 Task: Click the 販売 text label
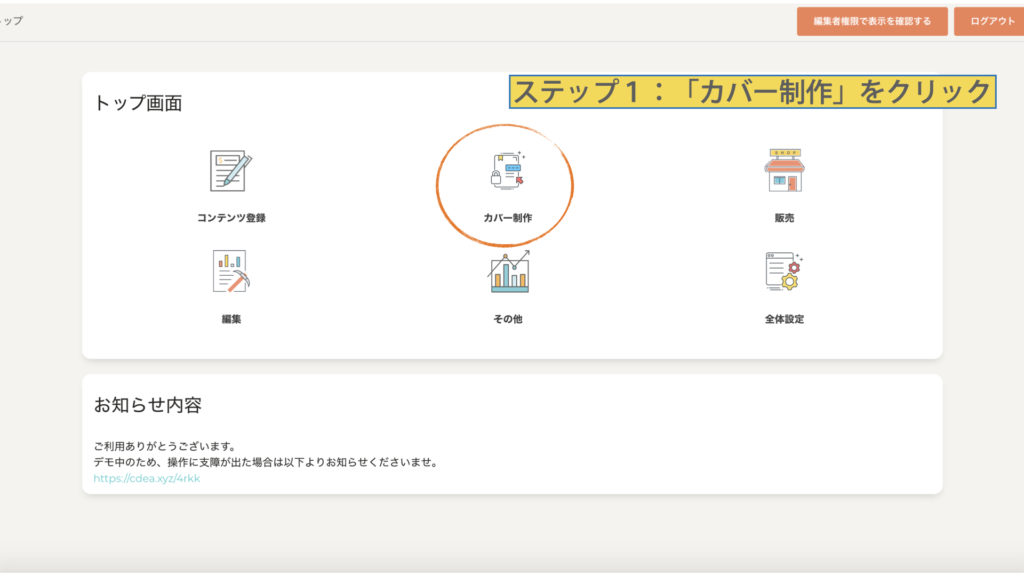784,218
